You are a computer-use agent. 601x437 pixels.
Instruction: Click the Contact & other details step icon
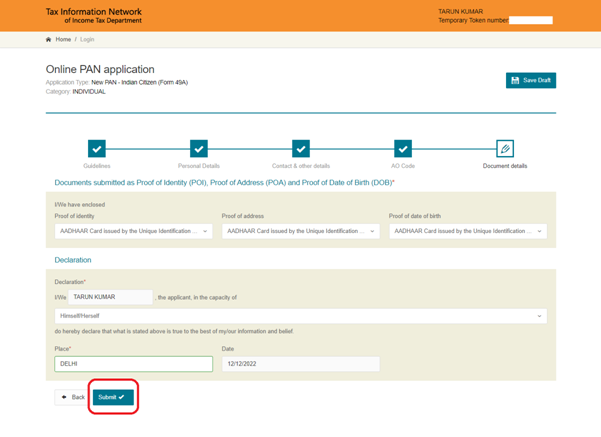pyautogui.click(x=301, y=148)
